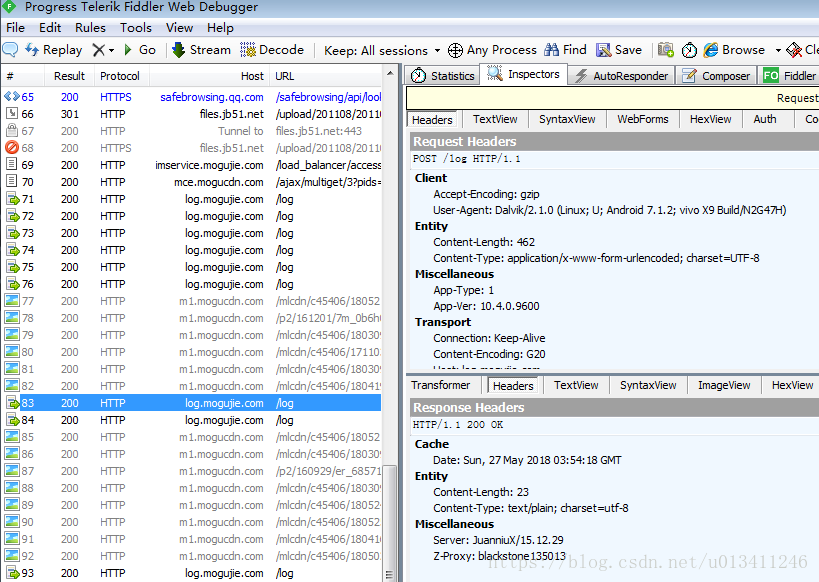Sort sessions by Host column
The width and height of the screenshot is (819, 582).
point(209,76)
